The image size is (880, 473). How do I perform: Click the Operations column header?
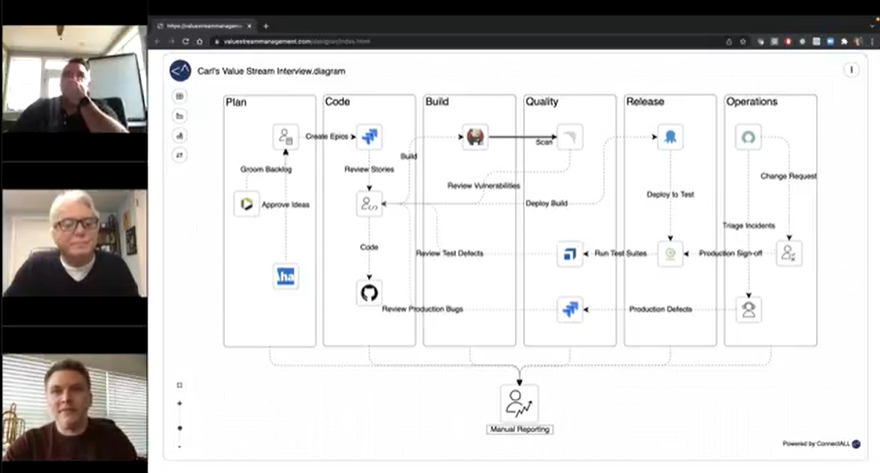coord(751,102)
